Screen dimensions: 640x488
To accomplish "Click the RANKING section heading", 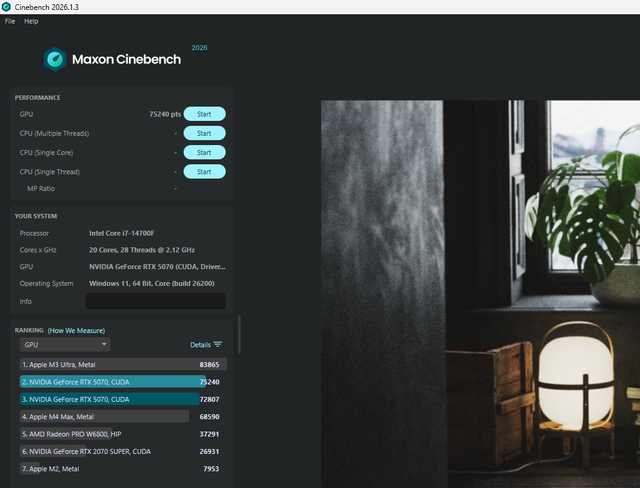I will click(29, 330).
